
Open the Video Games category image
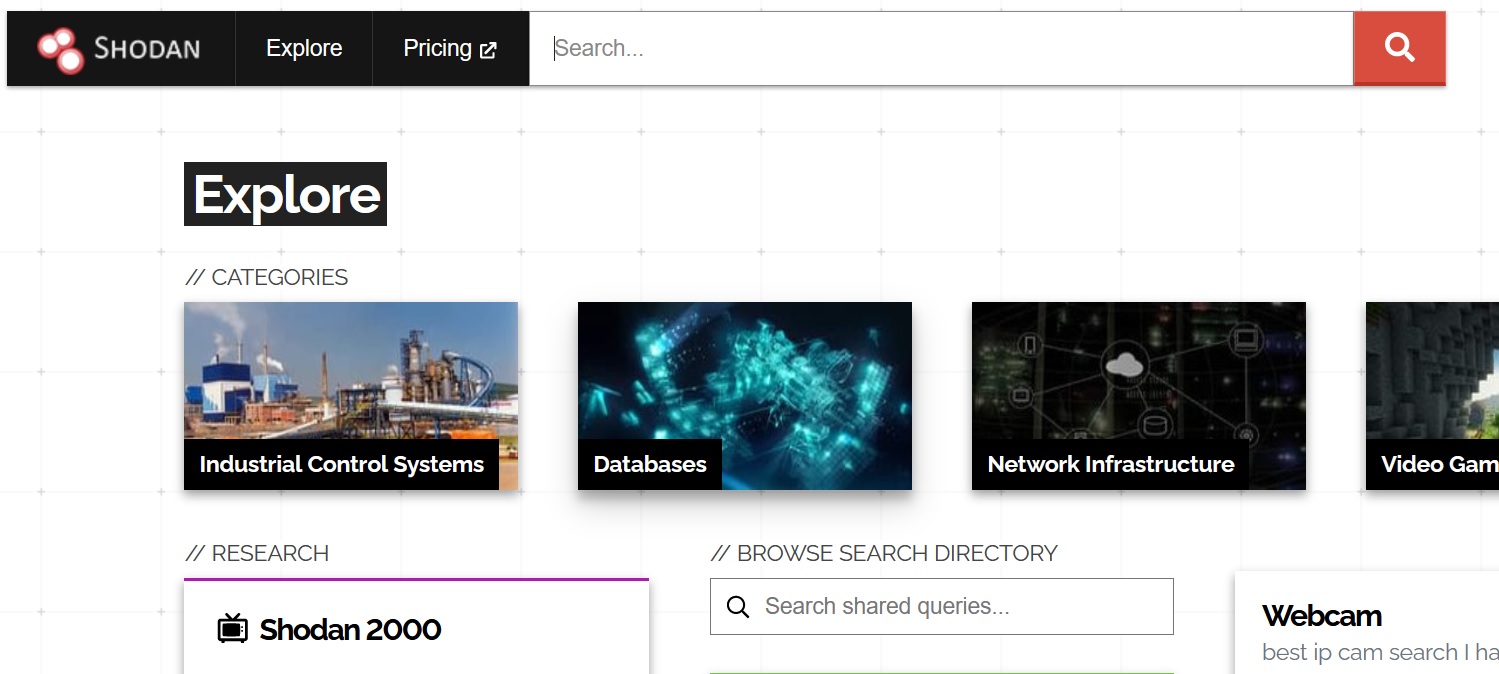[1432, 380]
